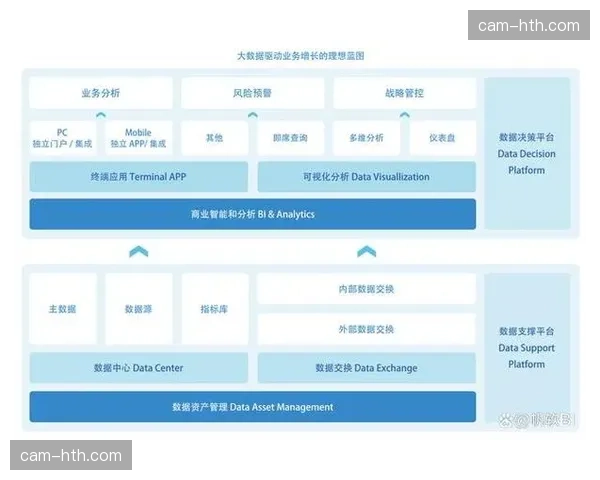
Task: Click the Mobile 独立APP/集成 box
Action: (x=139, y=138)
